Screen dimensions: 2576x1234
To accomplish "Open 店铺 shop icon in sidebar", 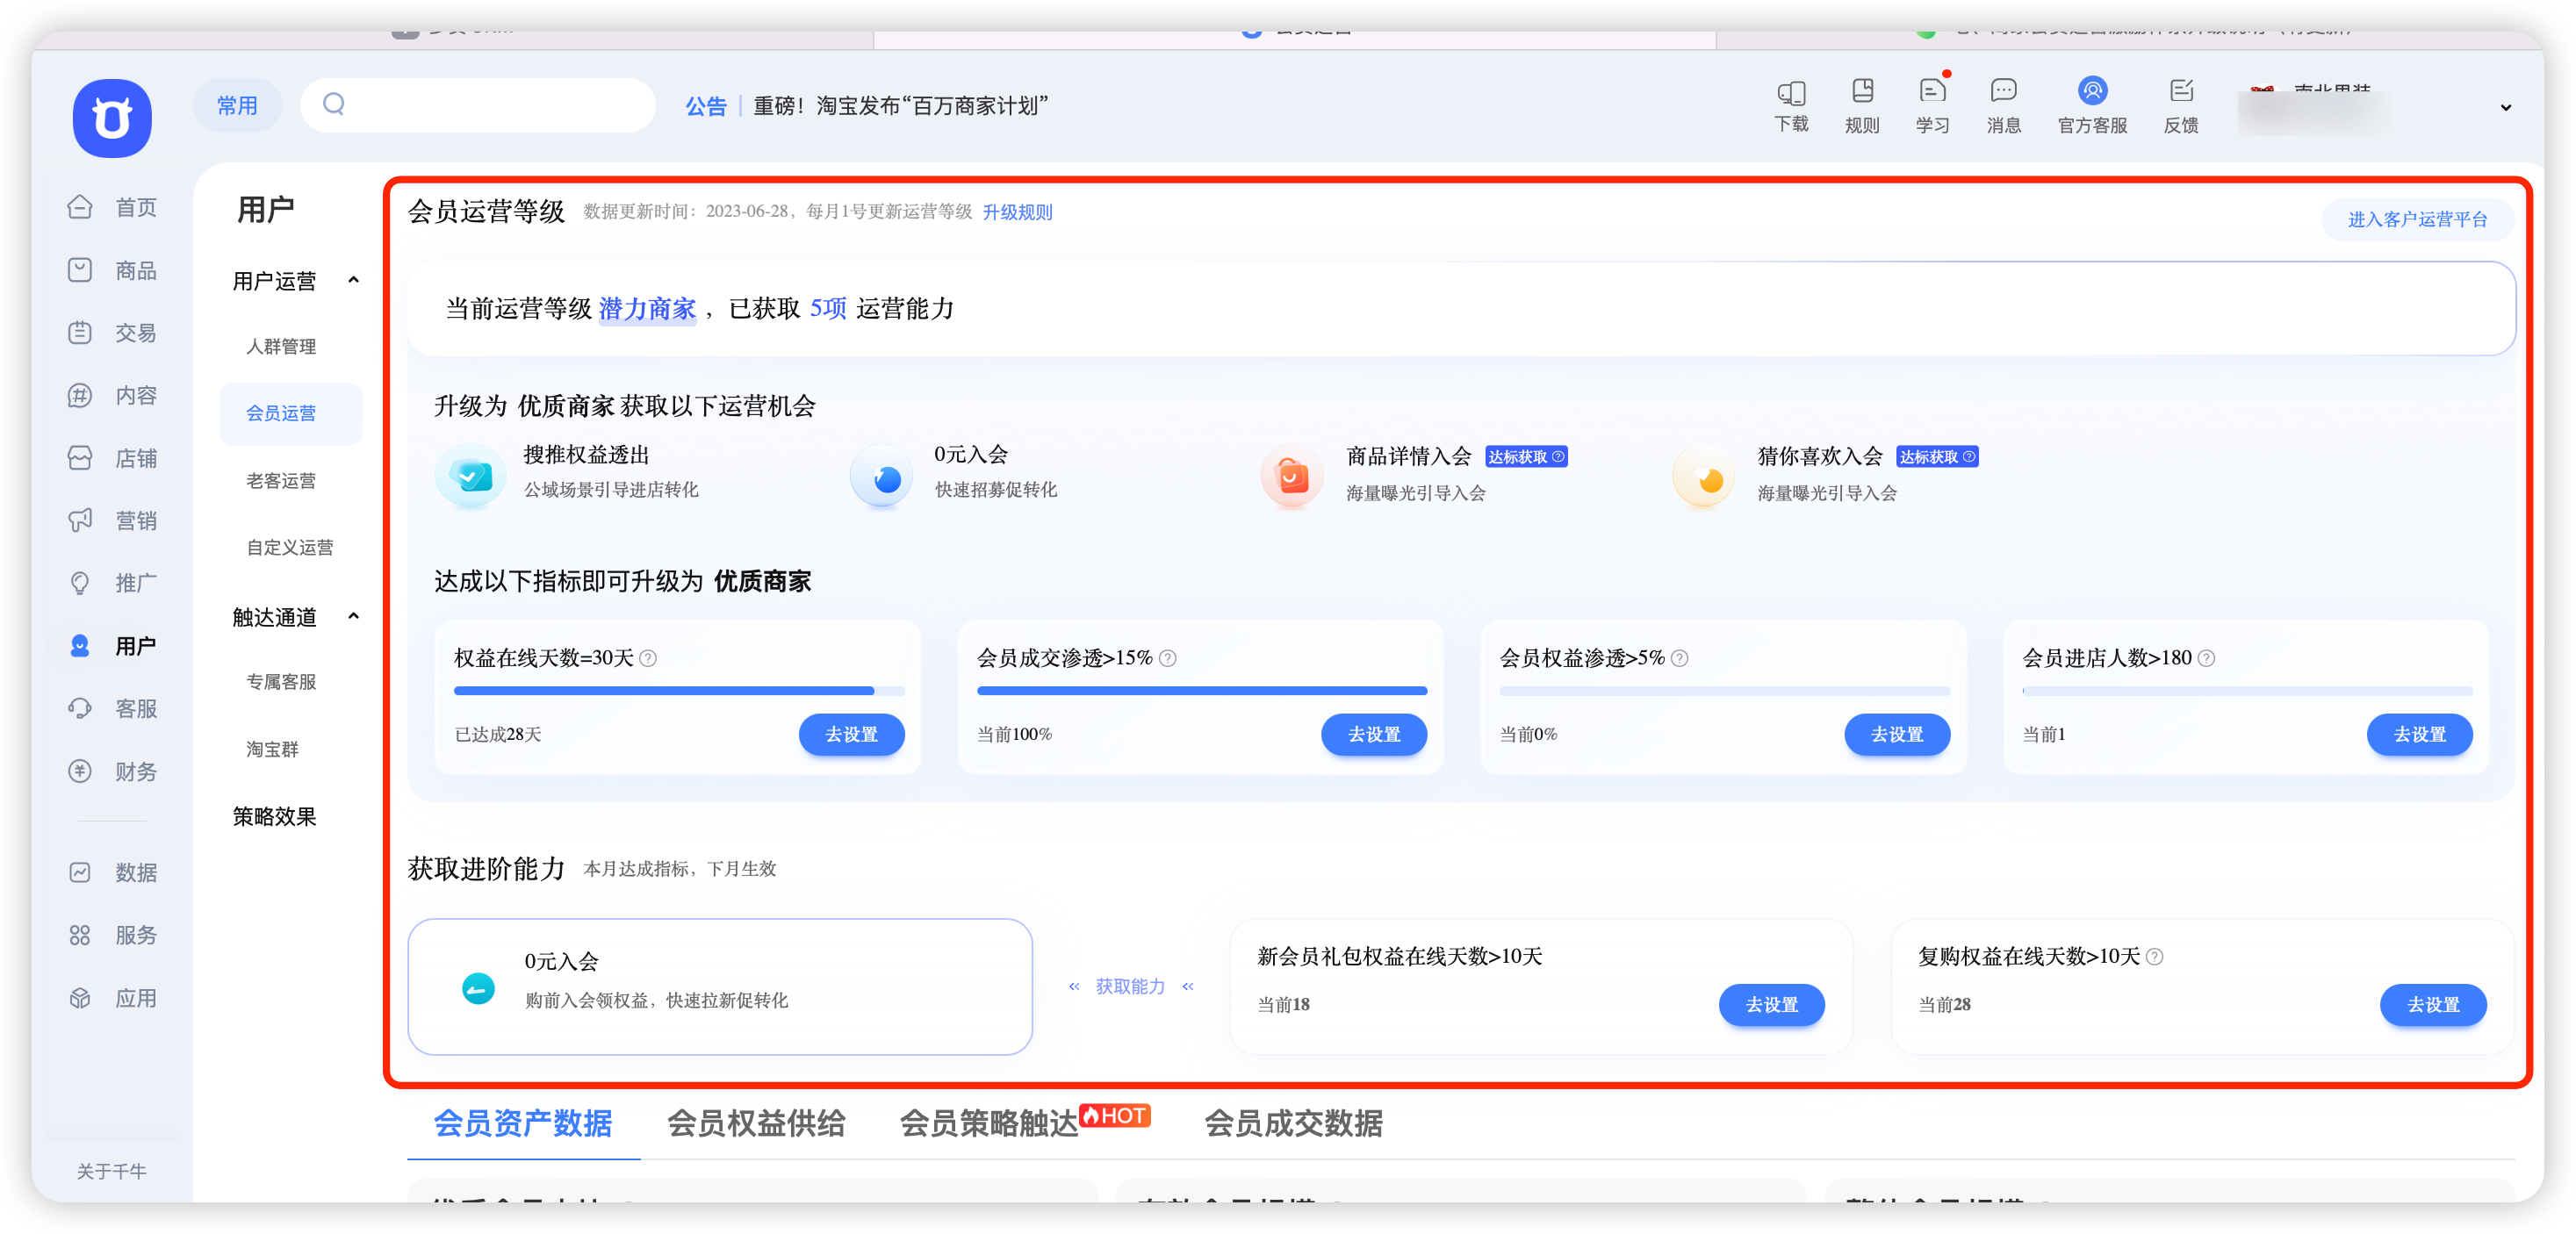I will (x=80, y=458).
